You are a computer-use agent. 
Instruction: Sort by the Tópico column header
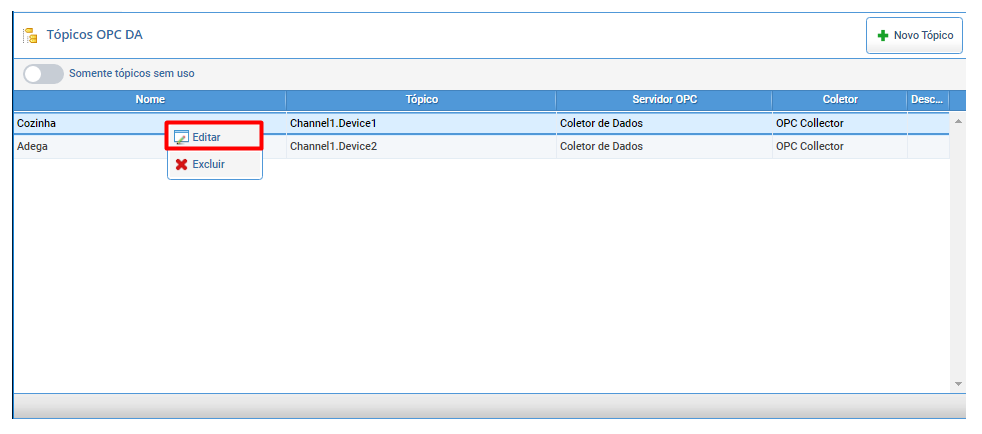click(421, 100)
